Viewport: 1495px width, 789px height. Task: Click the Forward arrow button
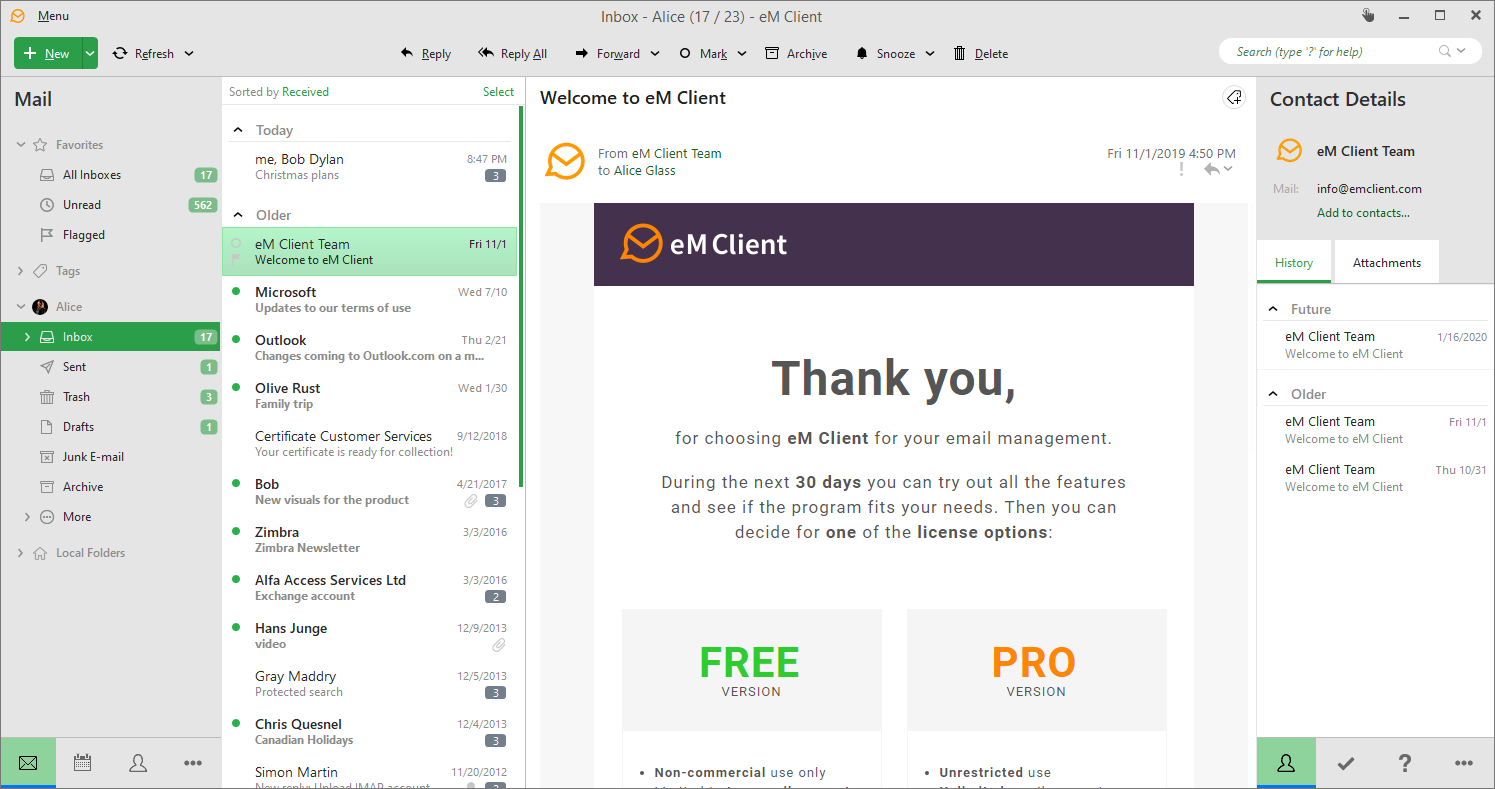607,53
